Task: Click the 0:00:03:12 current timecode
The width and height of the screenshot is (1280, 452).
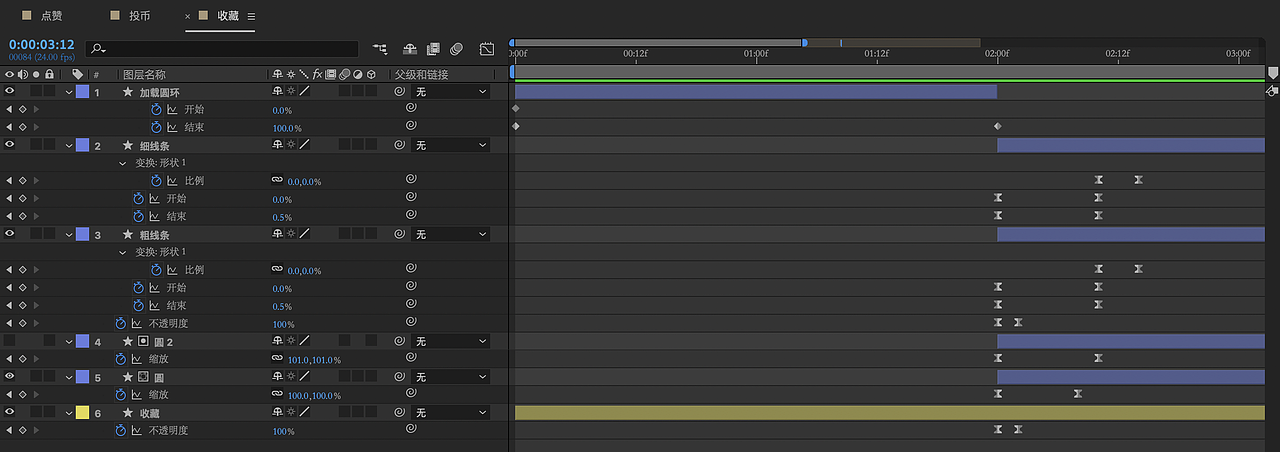Action: pos(42,44)
